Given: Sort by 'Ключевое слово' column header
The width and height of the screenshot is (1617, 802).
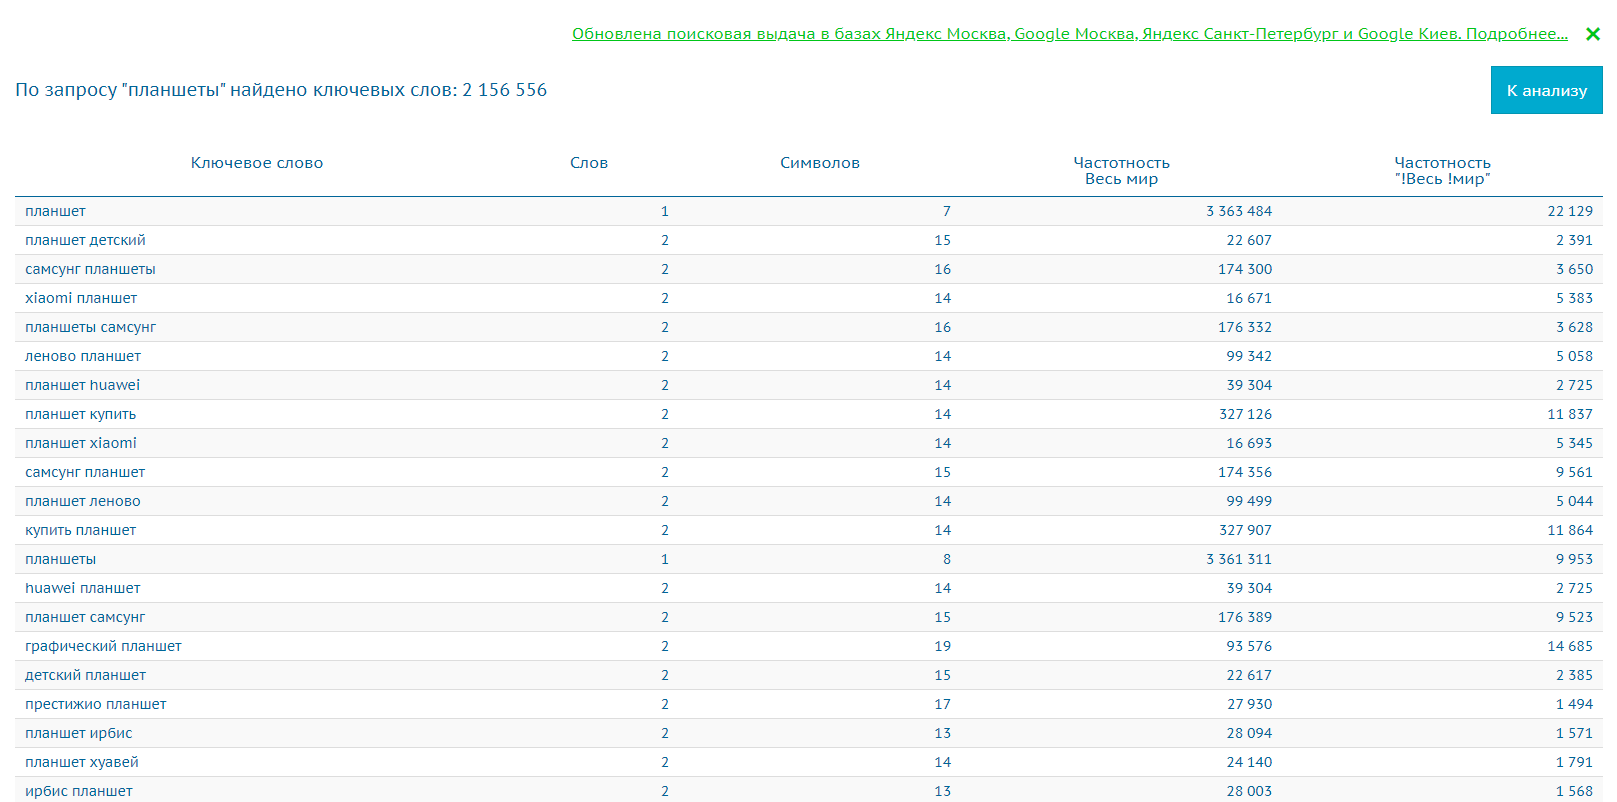Looking at the screenshot, I should click(x=257, y=163).
